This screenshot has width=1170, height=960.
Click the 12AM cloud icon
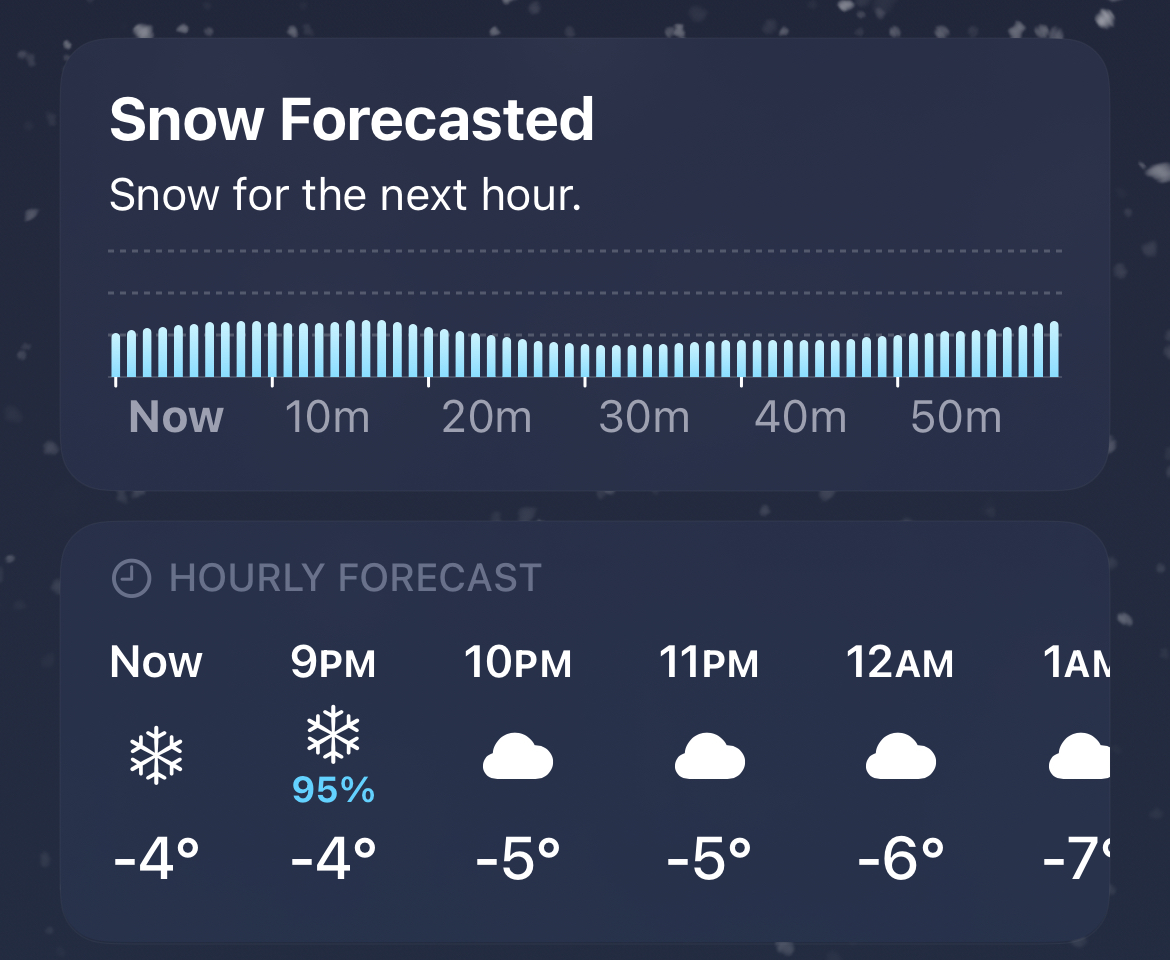click(x=900, y=760)
